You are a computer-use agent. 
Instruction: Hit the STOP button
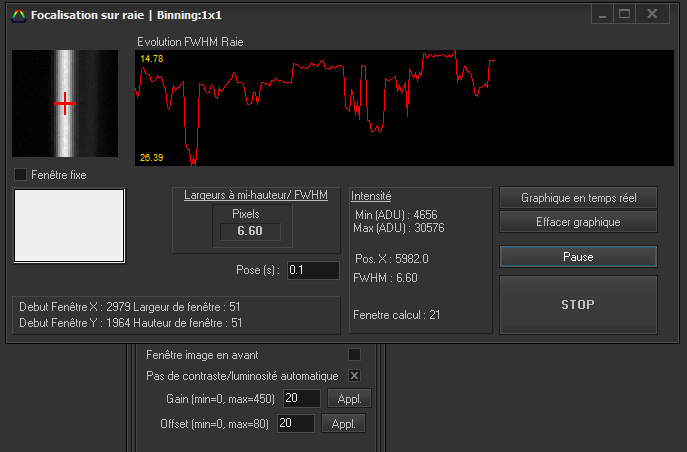coord(578,304)
